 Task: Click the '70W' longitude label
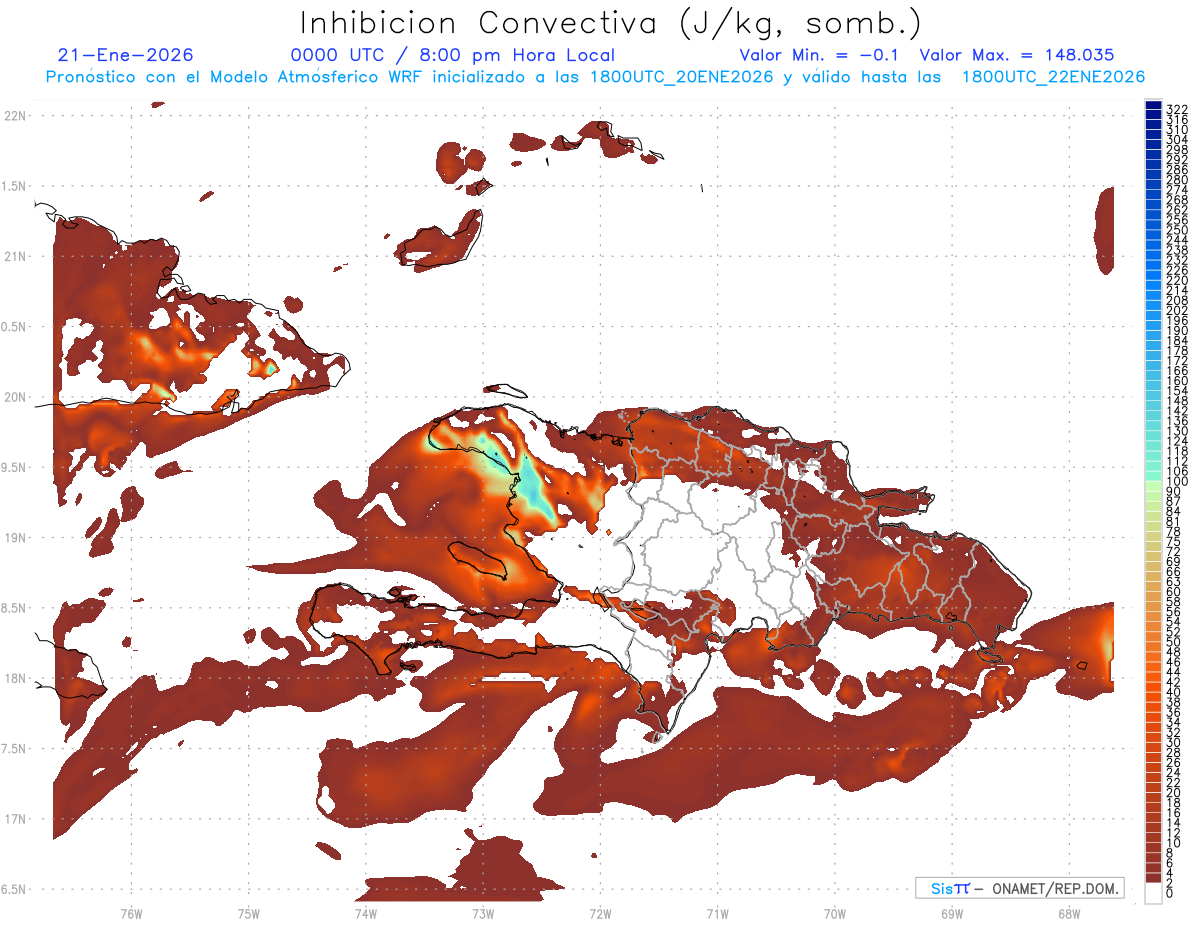click(x=835, y=914)
